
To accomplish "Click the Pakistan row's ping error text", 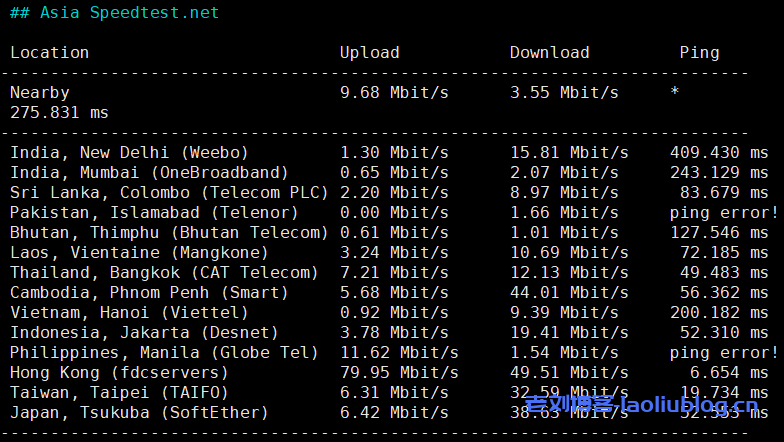I will [723, 213].
